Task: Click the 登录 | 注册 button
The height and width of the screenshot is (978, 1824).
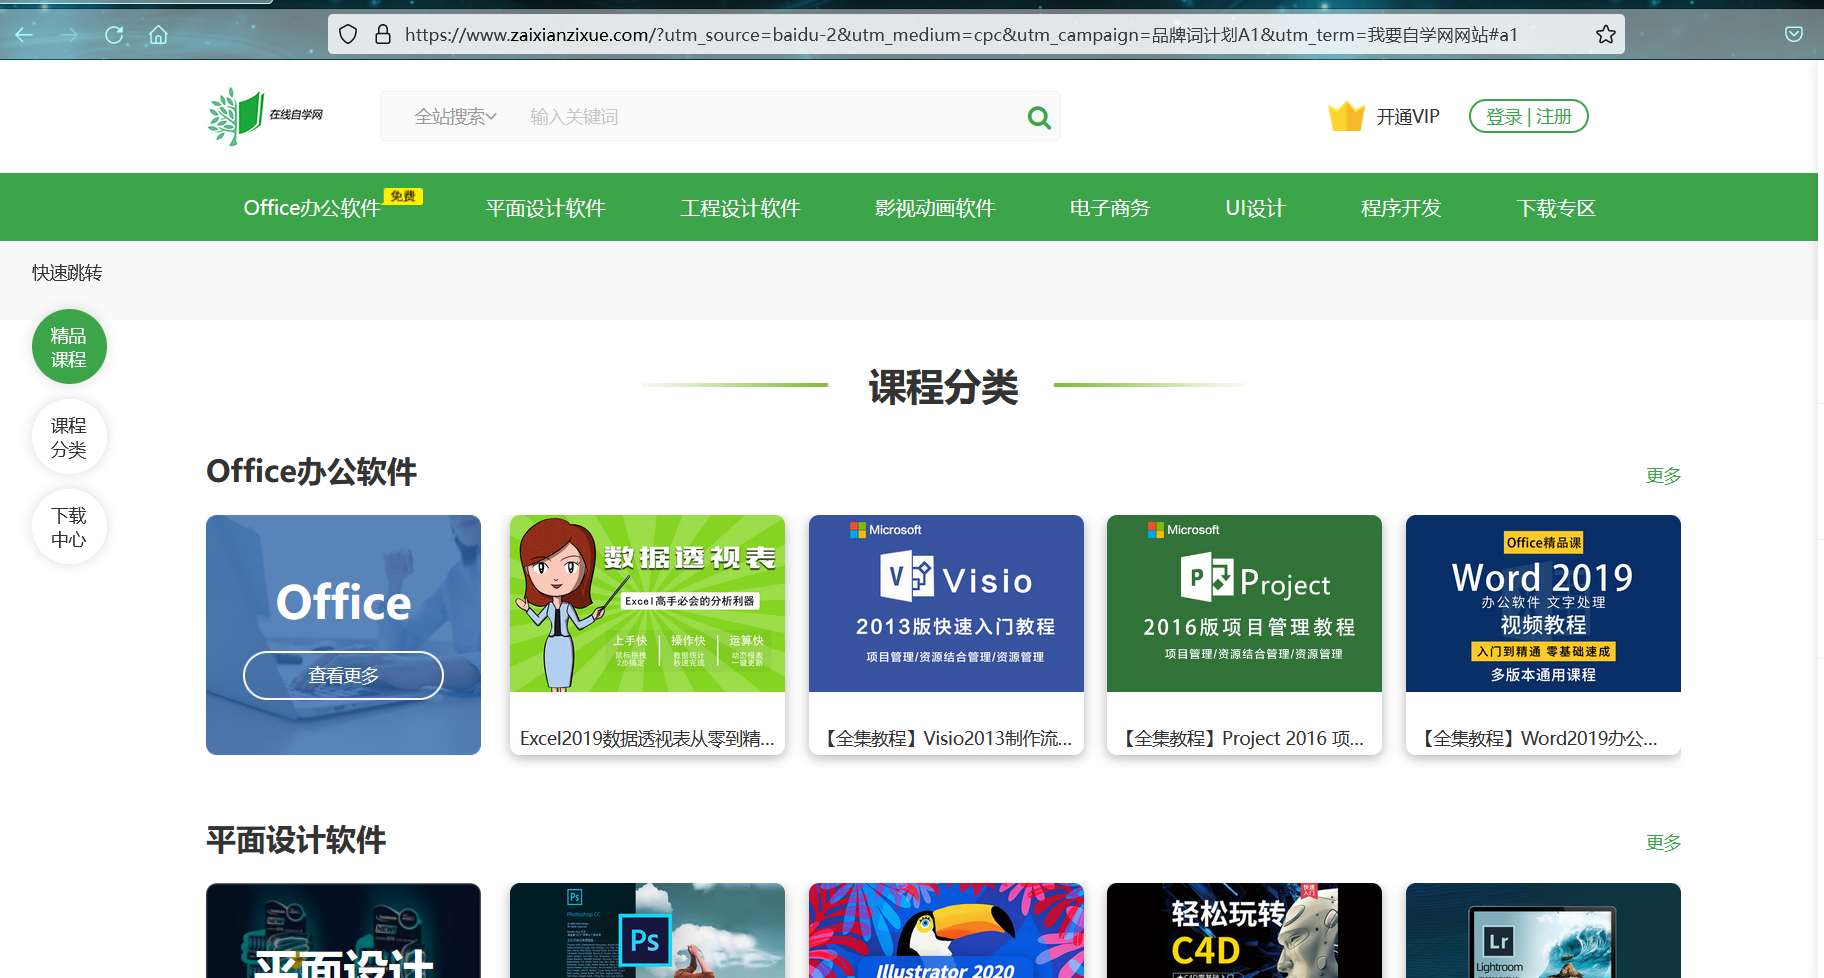Action: coord(1528,116)
